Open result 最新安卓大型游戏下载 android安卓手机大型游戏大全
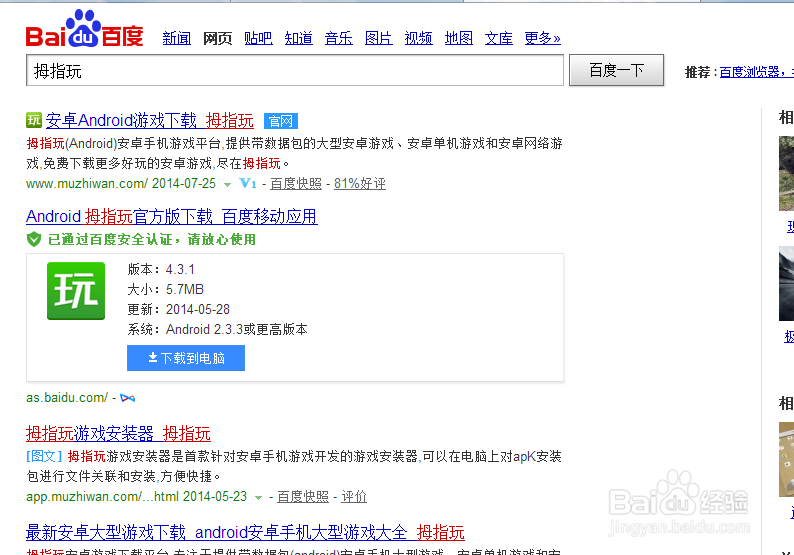This screenshot has width=794, height=555. pyautogui.click(x=246, y=532)
